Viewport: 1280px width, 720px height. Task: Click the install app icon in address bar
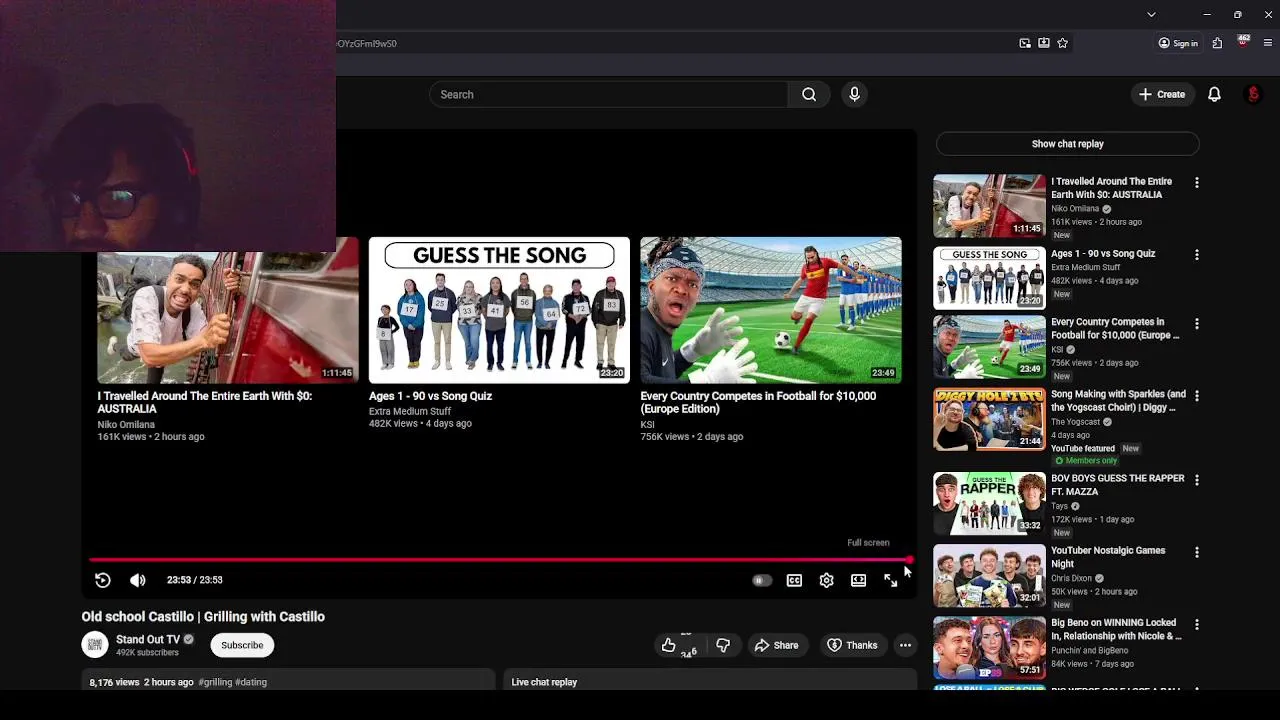point(1044,43)
